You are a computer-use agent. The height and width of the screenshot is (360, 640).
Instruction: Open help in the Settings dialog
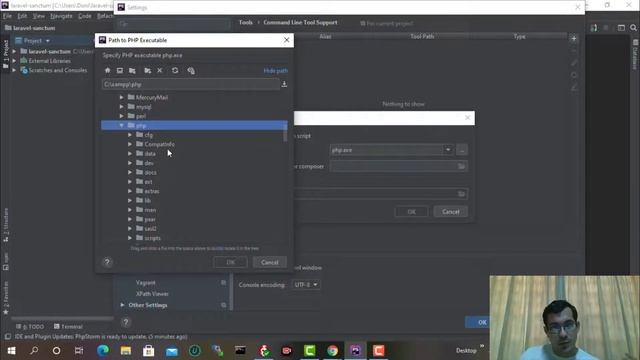coord(126,322)
